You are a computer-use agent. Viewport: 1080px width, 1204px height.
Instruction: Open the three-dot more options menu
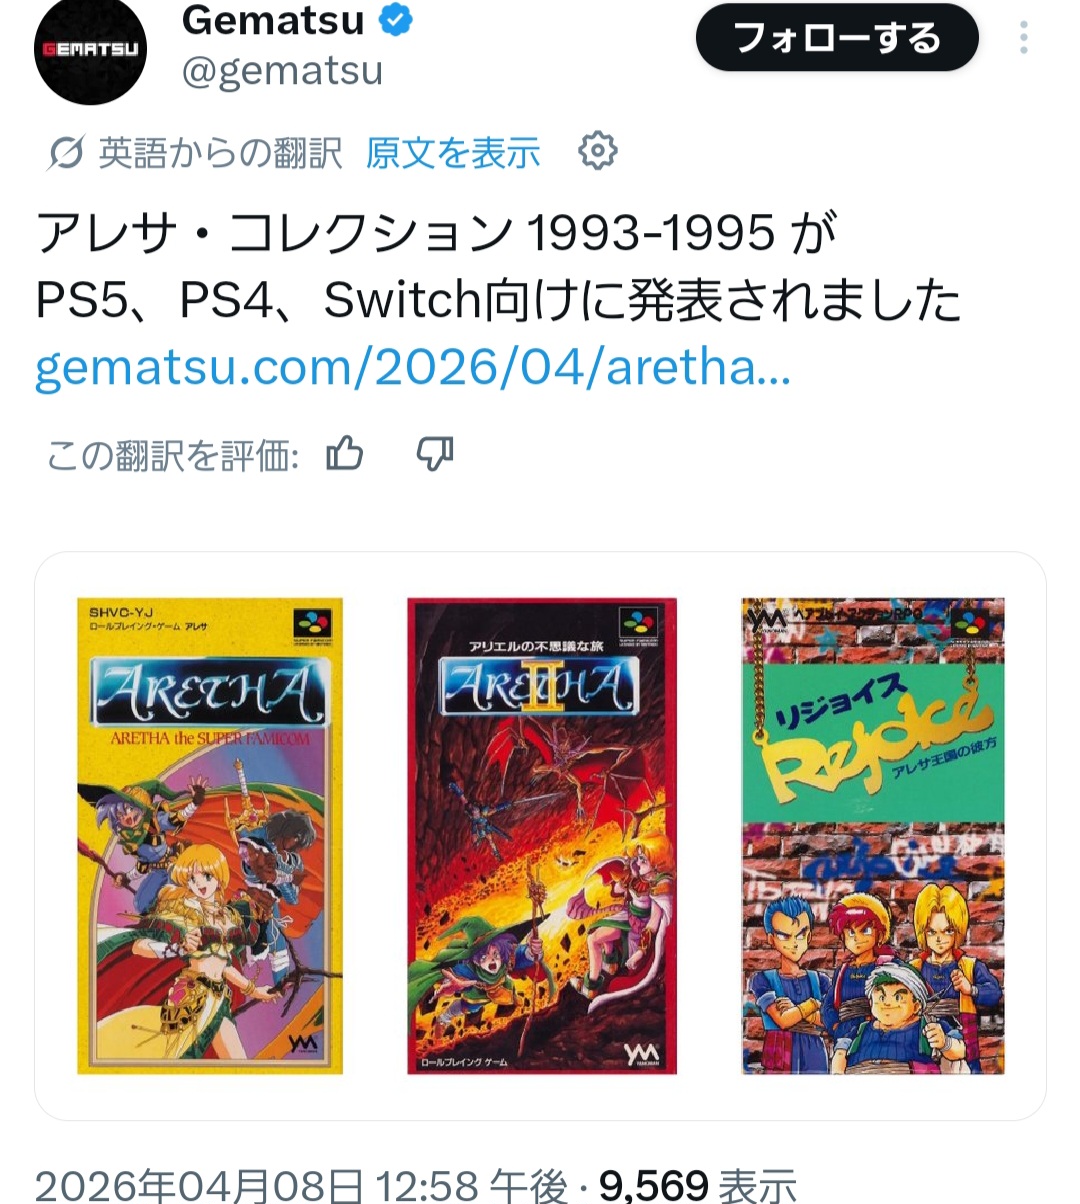[x=1023, y=38]
